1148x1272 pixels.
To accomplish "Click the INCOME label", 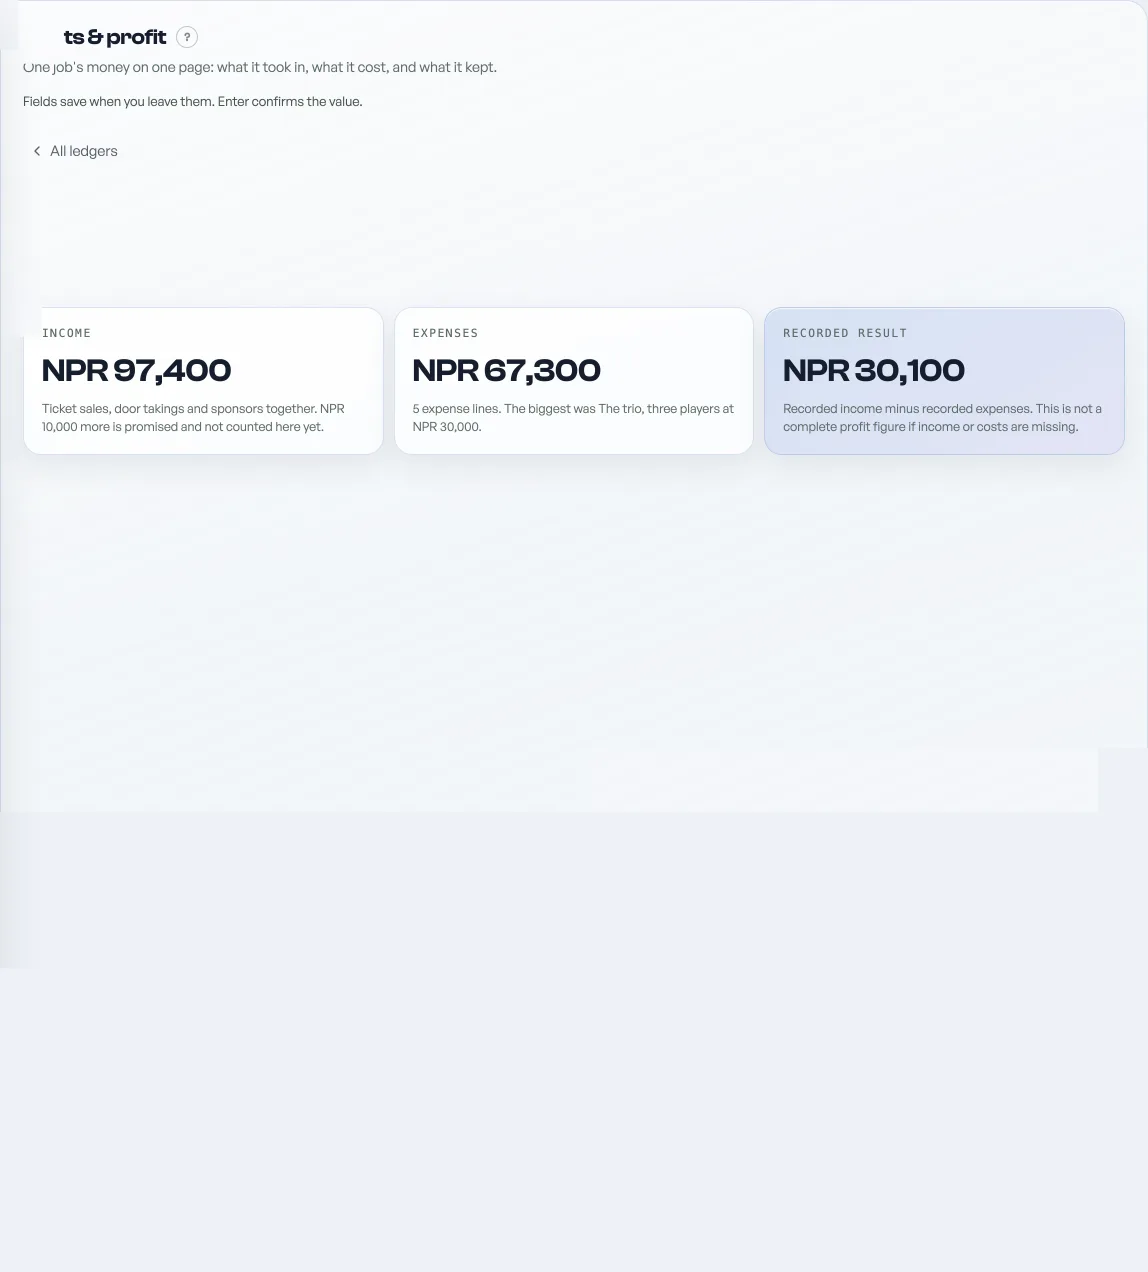I will click(67, 333).
